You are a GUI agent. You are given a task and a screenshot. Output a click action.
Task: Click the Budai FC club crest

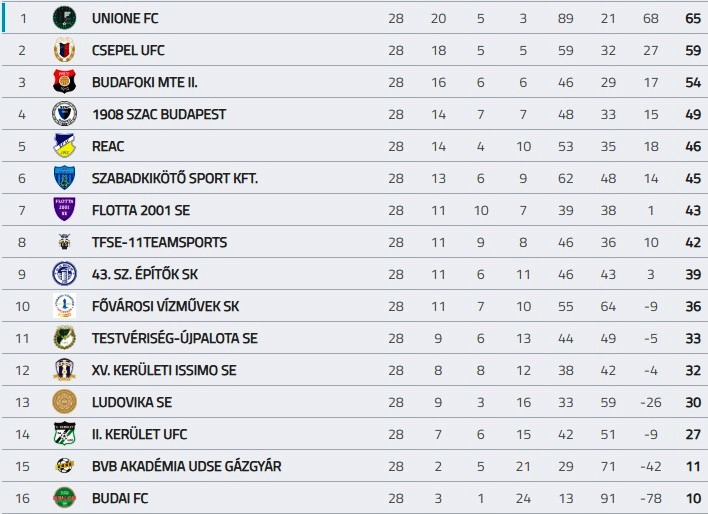click(x=64, y=498)
